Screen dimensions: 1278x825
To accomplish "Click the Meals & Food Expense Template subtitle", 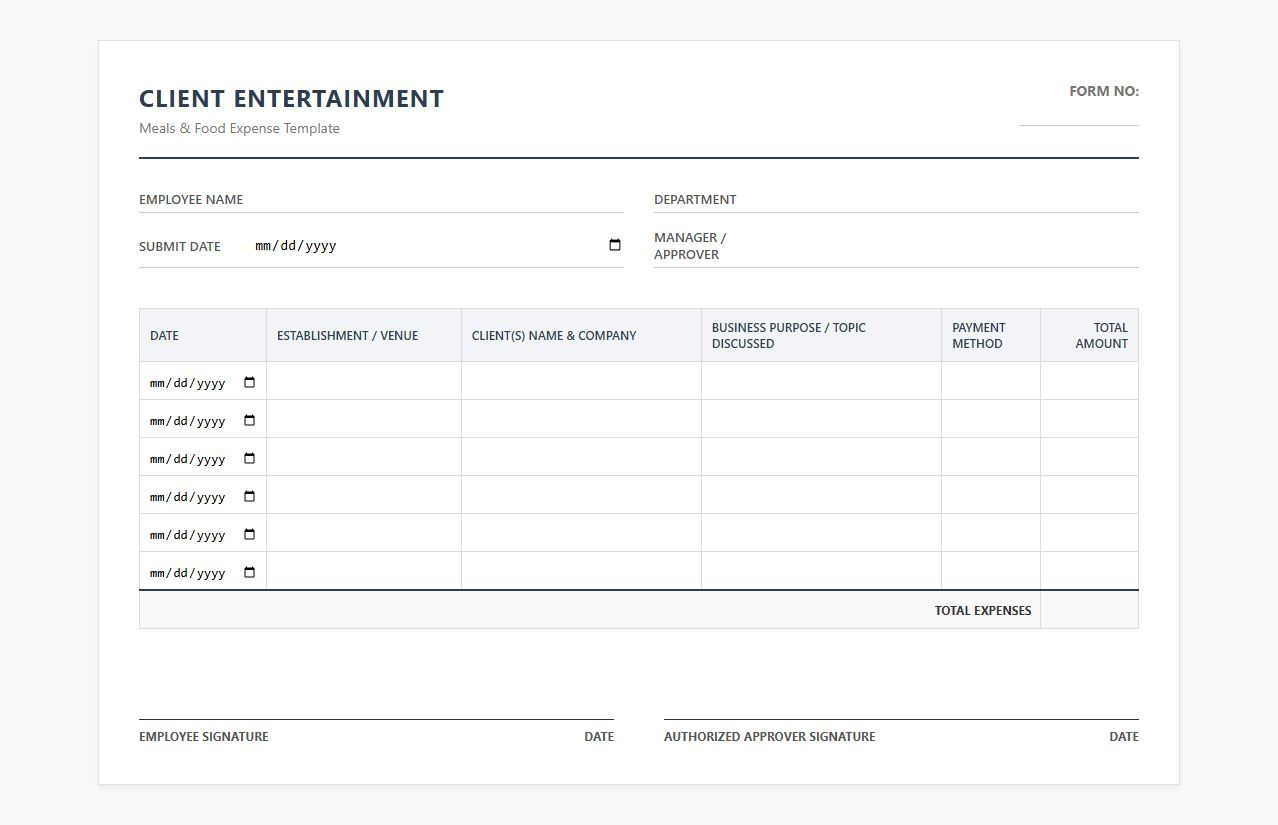I will pyautogui.click(x=239, y=128).
